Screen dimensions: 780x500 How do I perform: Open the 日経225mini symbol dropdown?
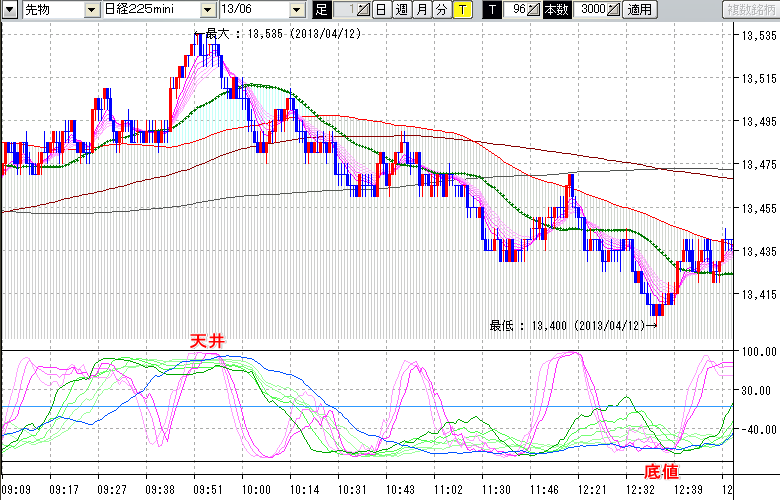207,10
